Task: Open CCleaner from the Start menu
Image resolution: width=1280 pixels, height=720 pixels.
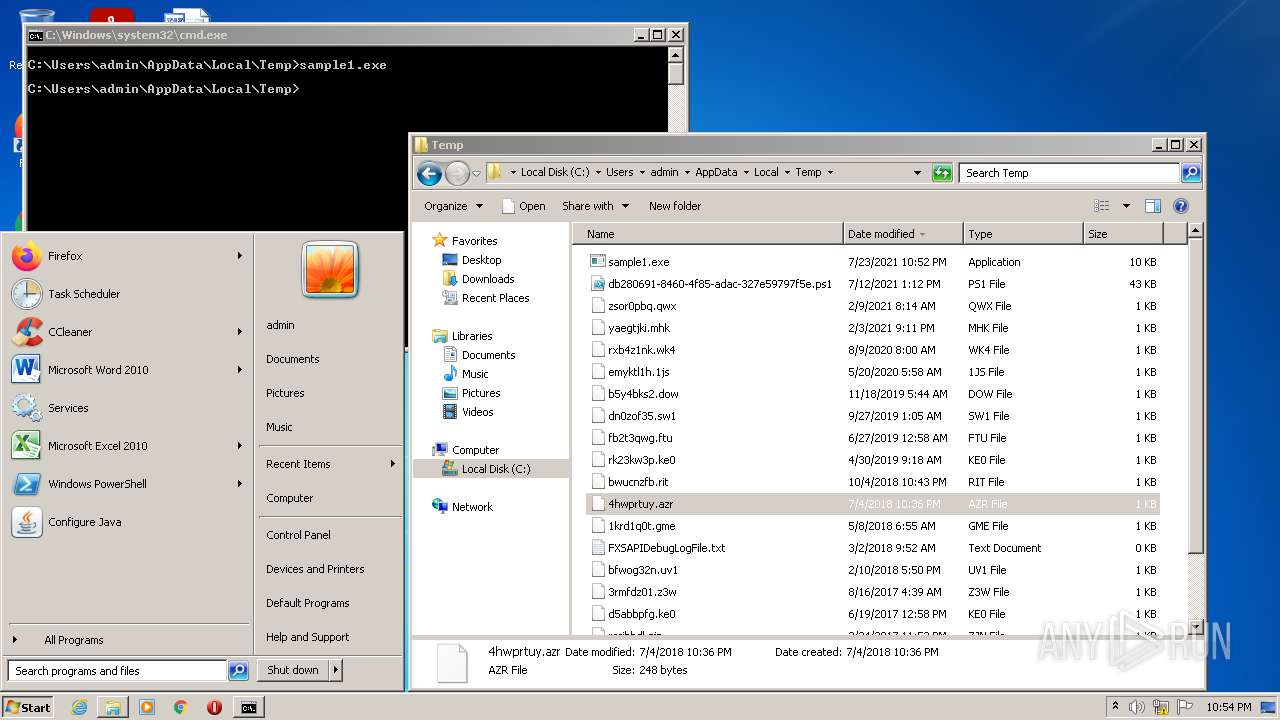Action: [x=127, y=332]
